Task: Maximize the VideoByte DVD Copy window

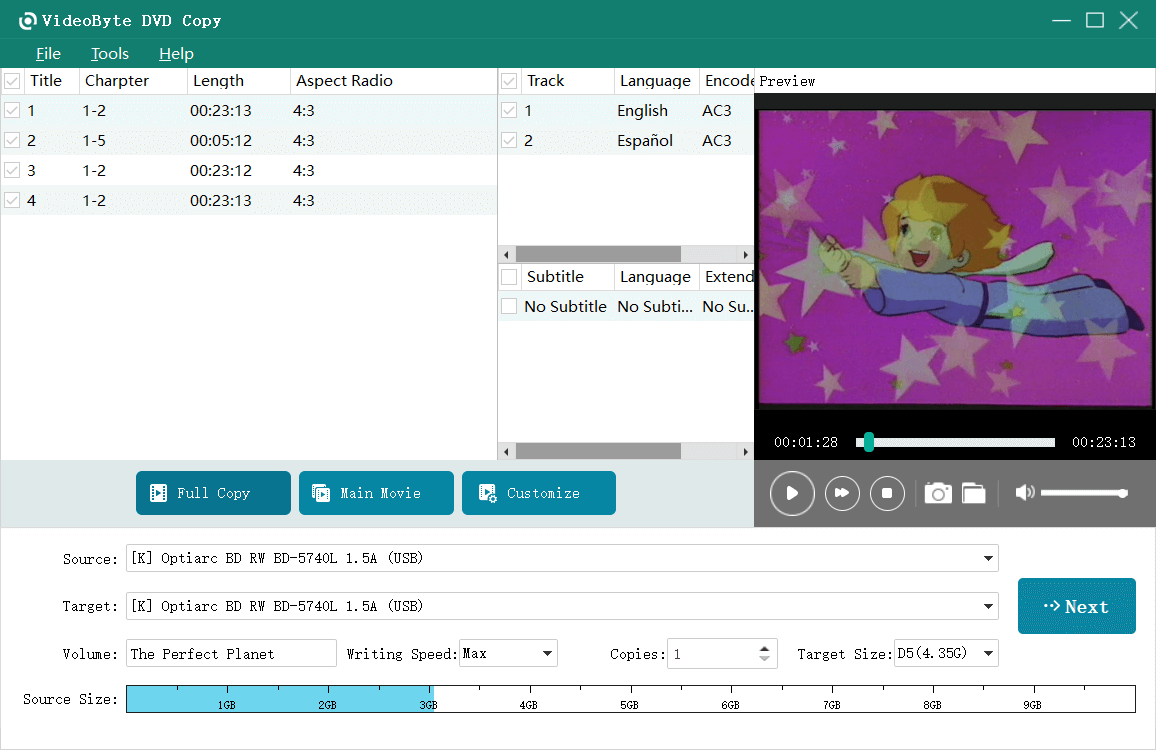Action: 1095,21
